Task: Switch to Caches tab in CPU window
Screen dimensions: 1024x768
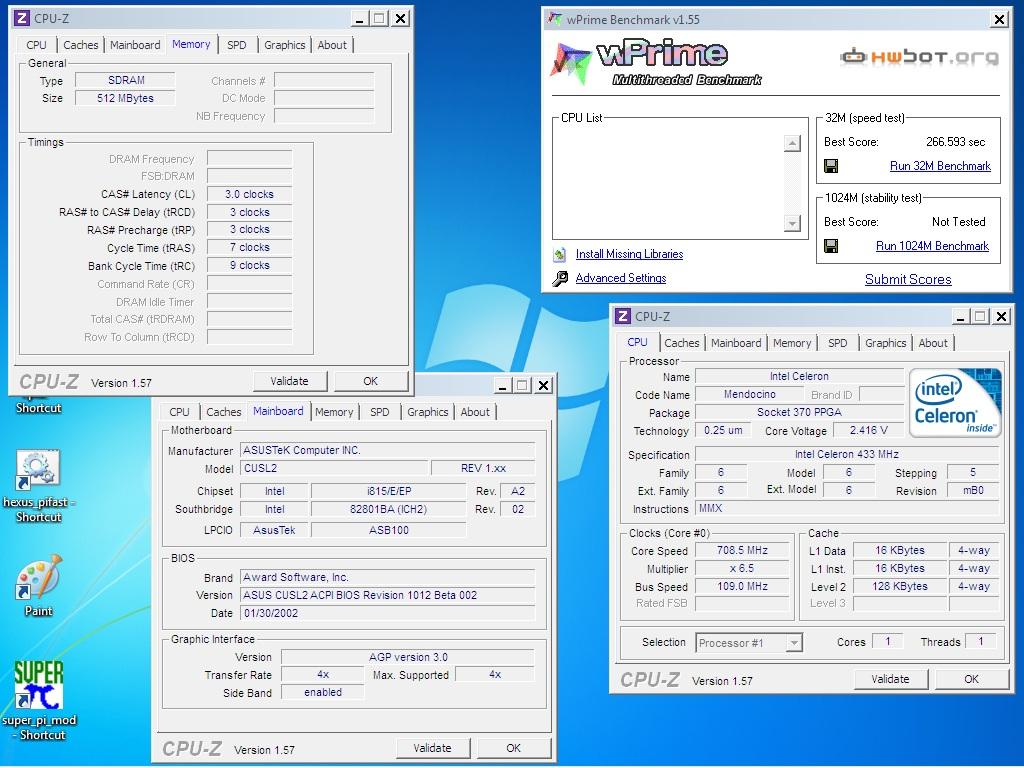Action: (681, 343)
